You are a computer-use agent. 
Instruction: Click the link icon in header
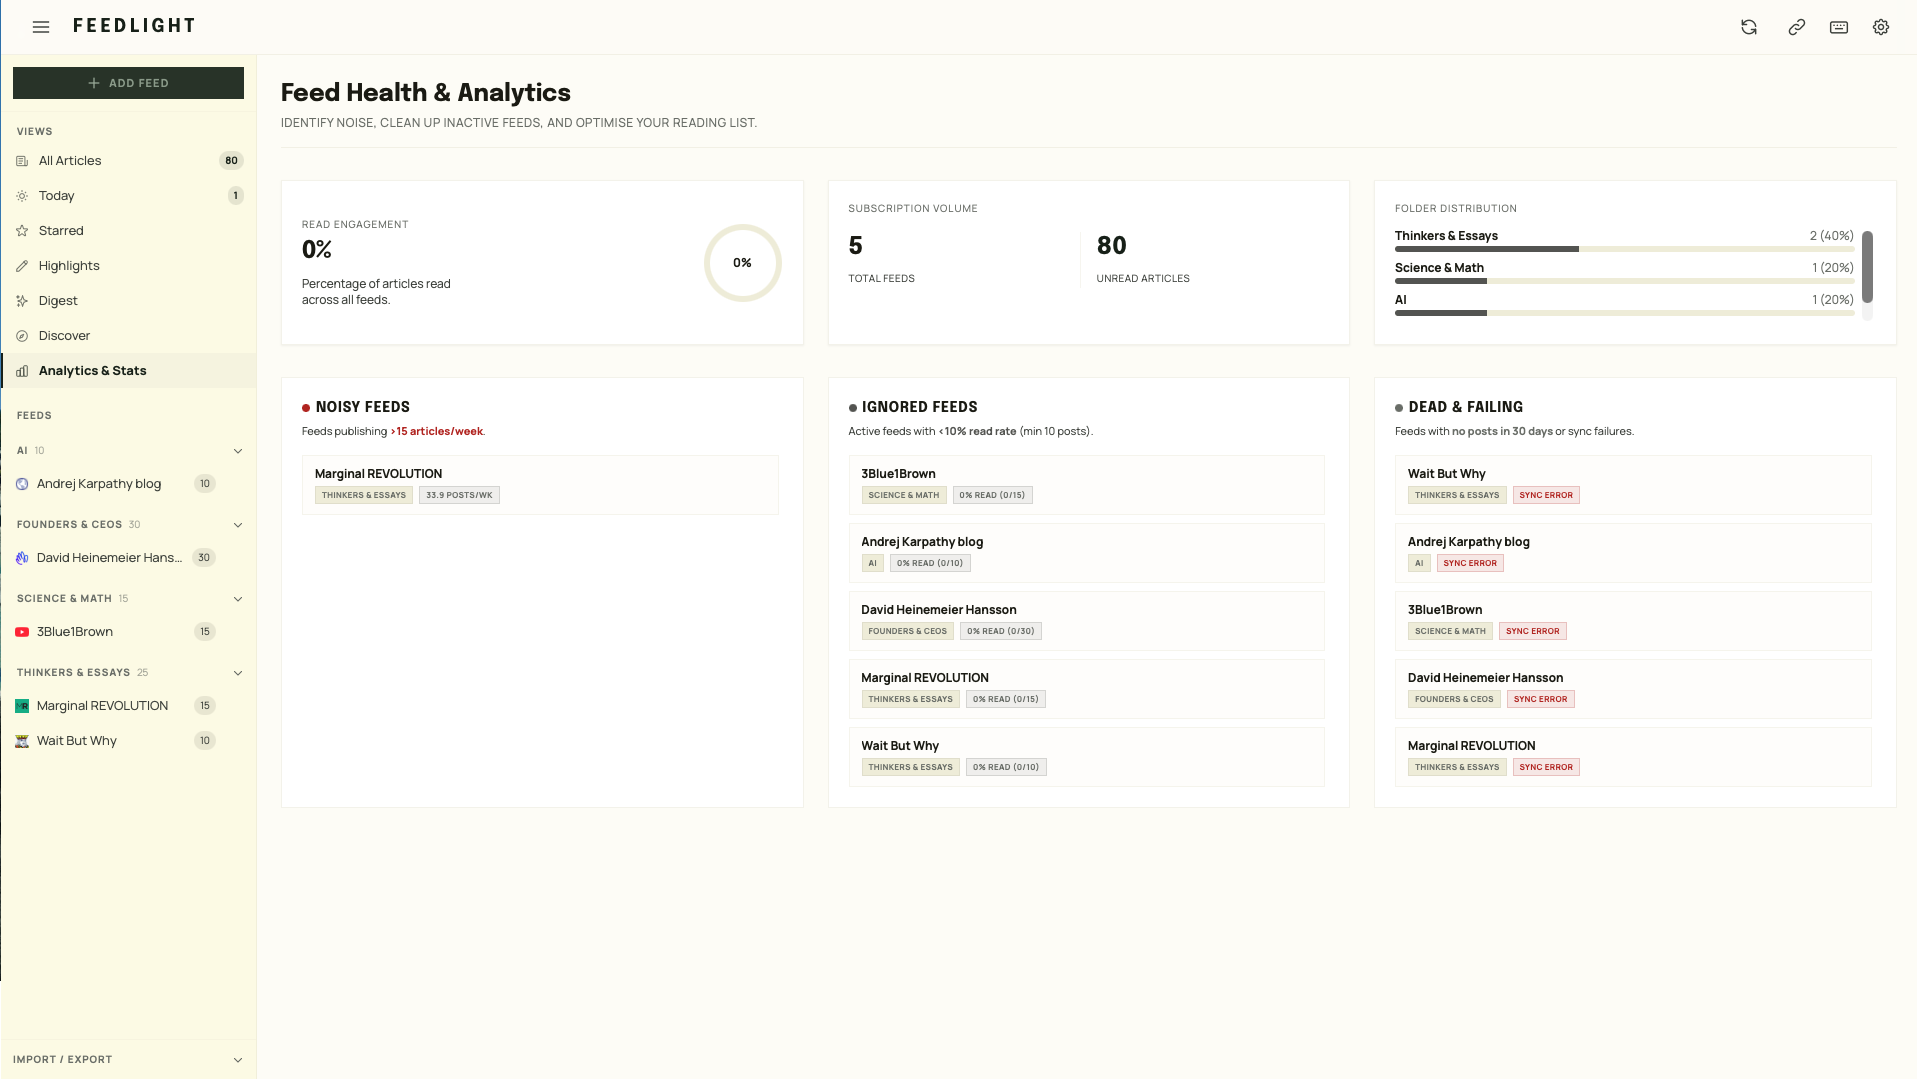pos(1796,27)
